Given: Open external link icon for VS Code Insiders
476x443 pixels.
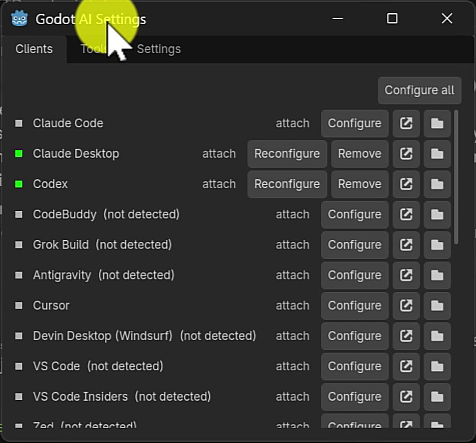Looking at the screenshot, I should coord(406,396).
